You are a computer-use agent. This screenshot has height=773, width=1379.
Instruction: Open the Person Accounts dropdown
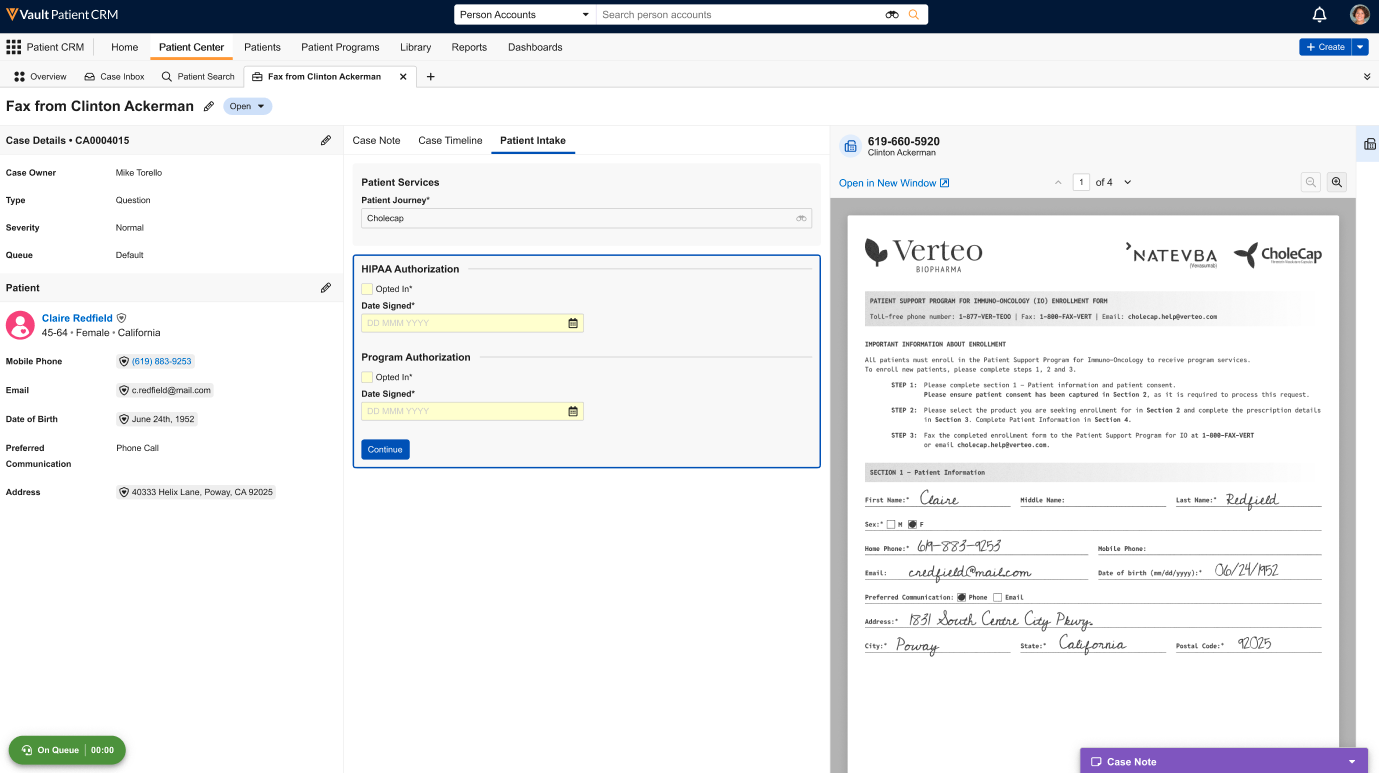click(x=525, y=15)
